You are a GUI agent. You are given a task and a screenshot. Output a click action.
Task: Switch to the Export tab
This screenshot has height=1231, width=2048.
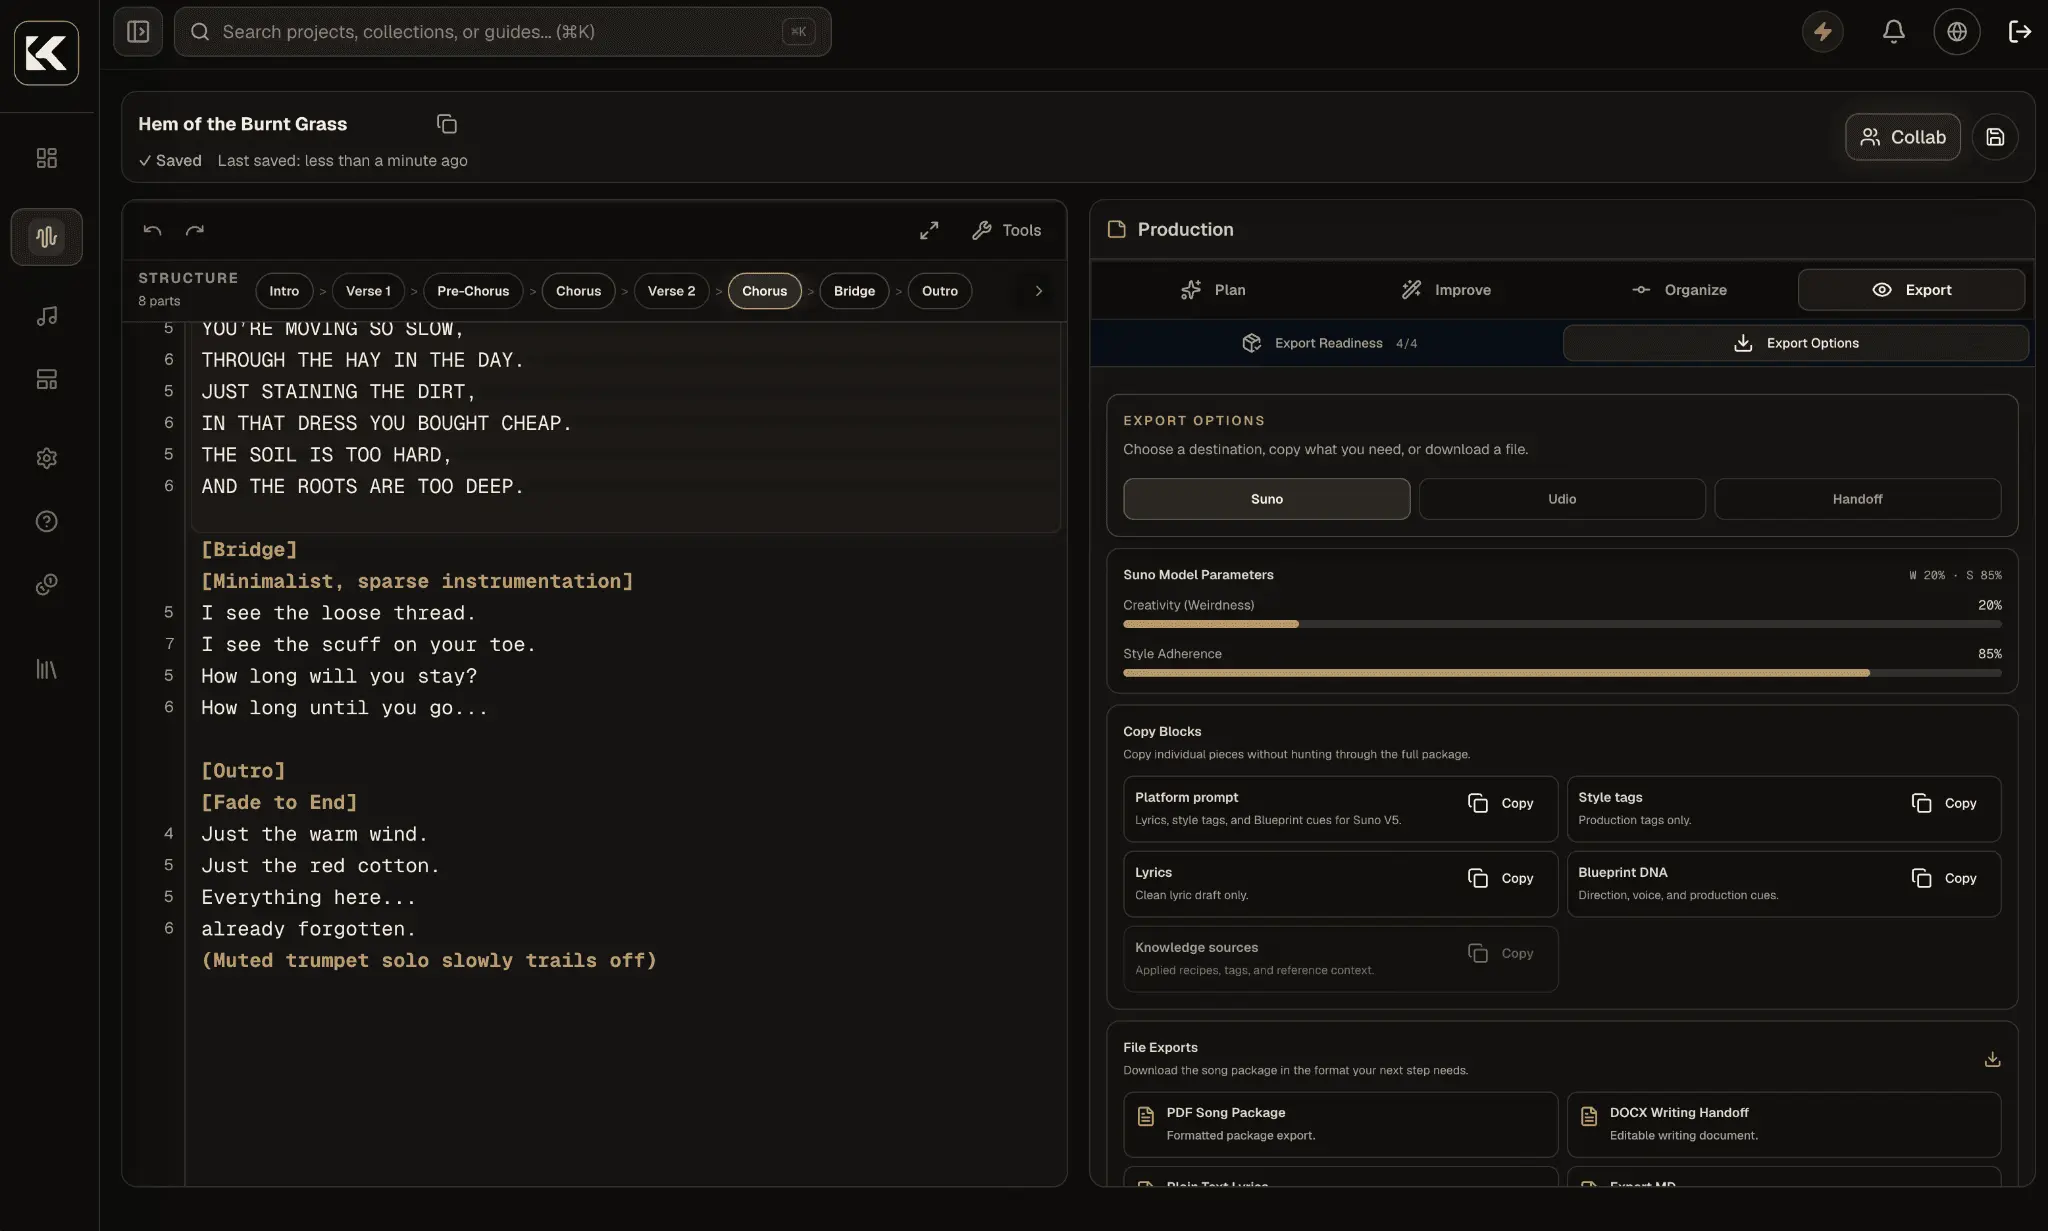click(x=1911, y=290)
